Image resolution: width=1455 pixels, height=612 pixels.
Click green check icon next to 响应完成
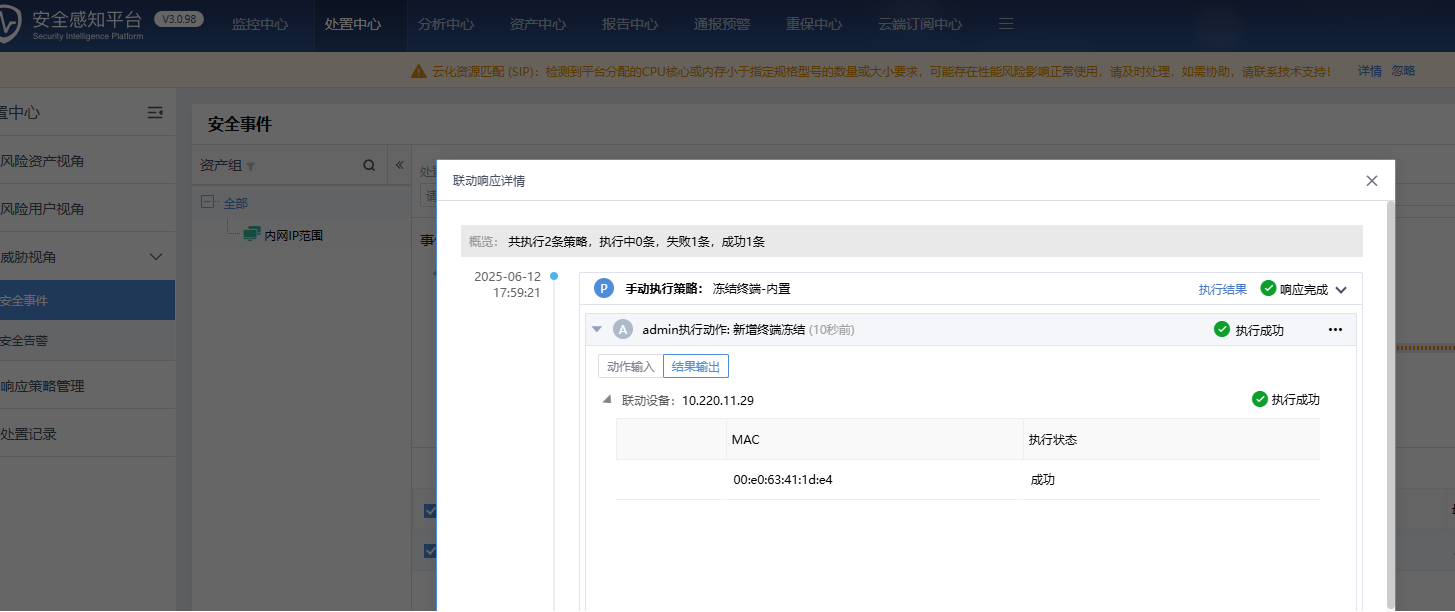[1268, 289]
